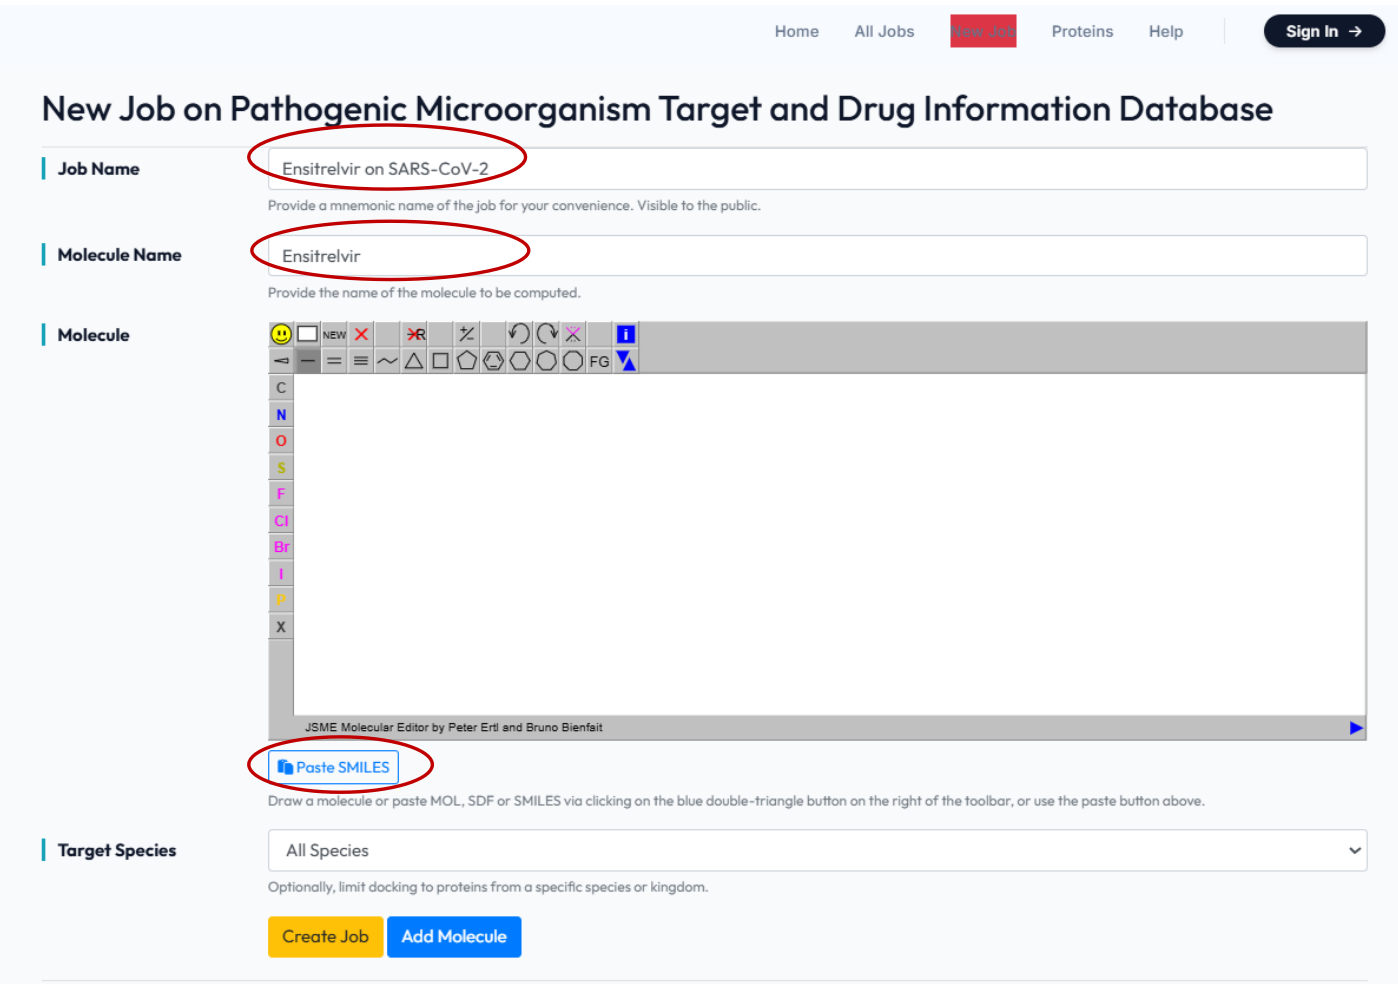Select the chain bond tool
The width and height of the screenshot is (1398, 984).
387,361
